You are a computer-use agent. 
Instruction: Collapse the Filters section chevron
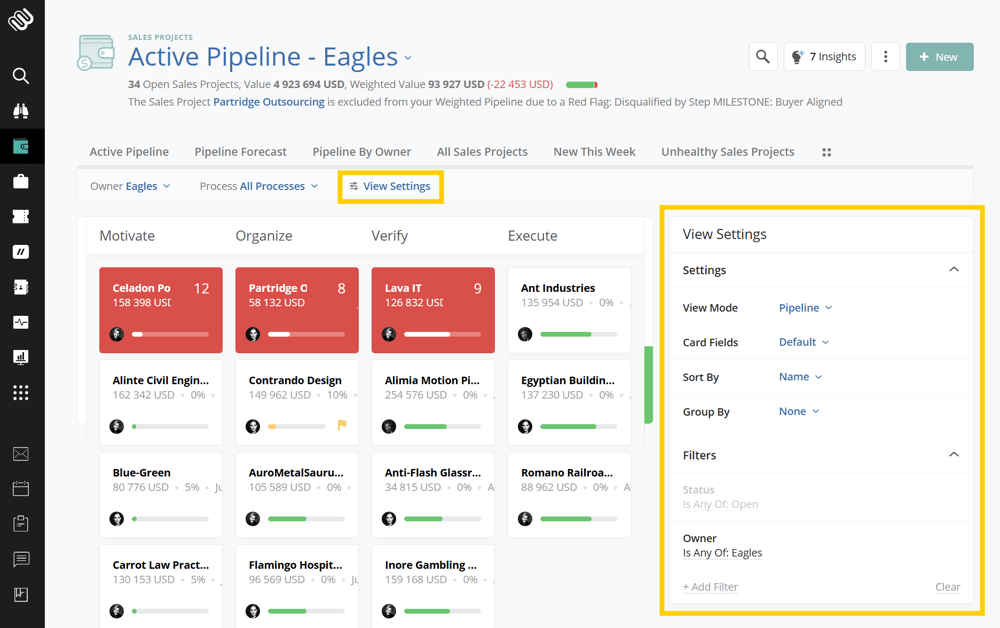pyautogui.click(x=953, y=455)
